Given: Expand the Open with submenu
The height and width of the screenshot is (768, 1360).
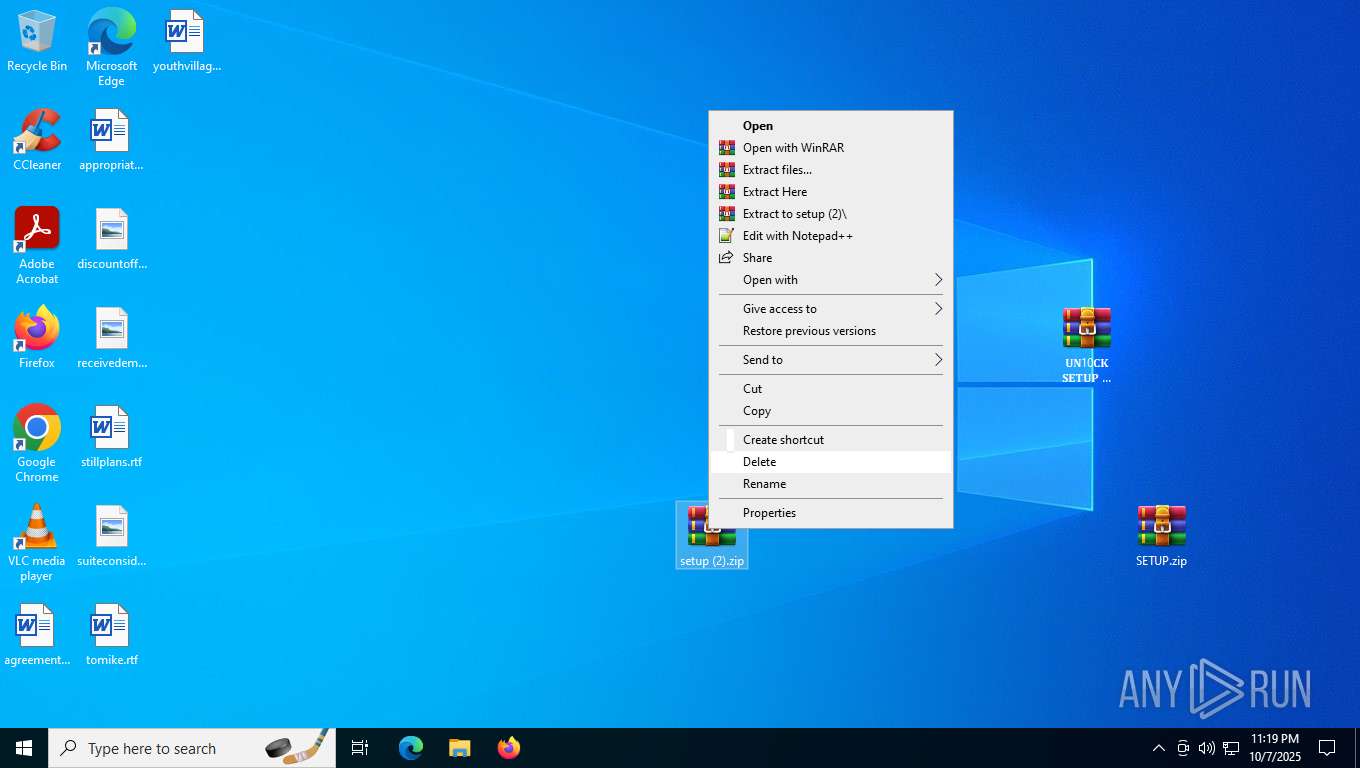Looking at the screenshot, I should pos(831,280).
